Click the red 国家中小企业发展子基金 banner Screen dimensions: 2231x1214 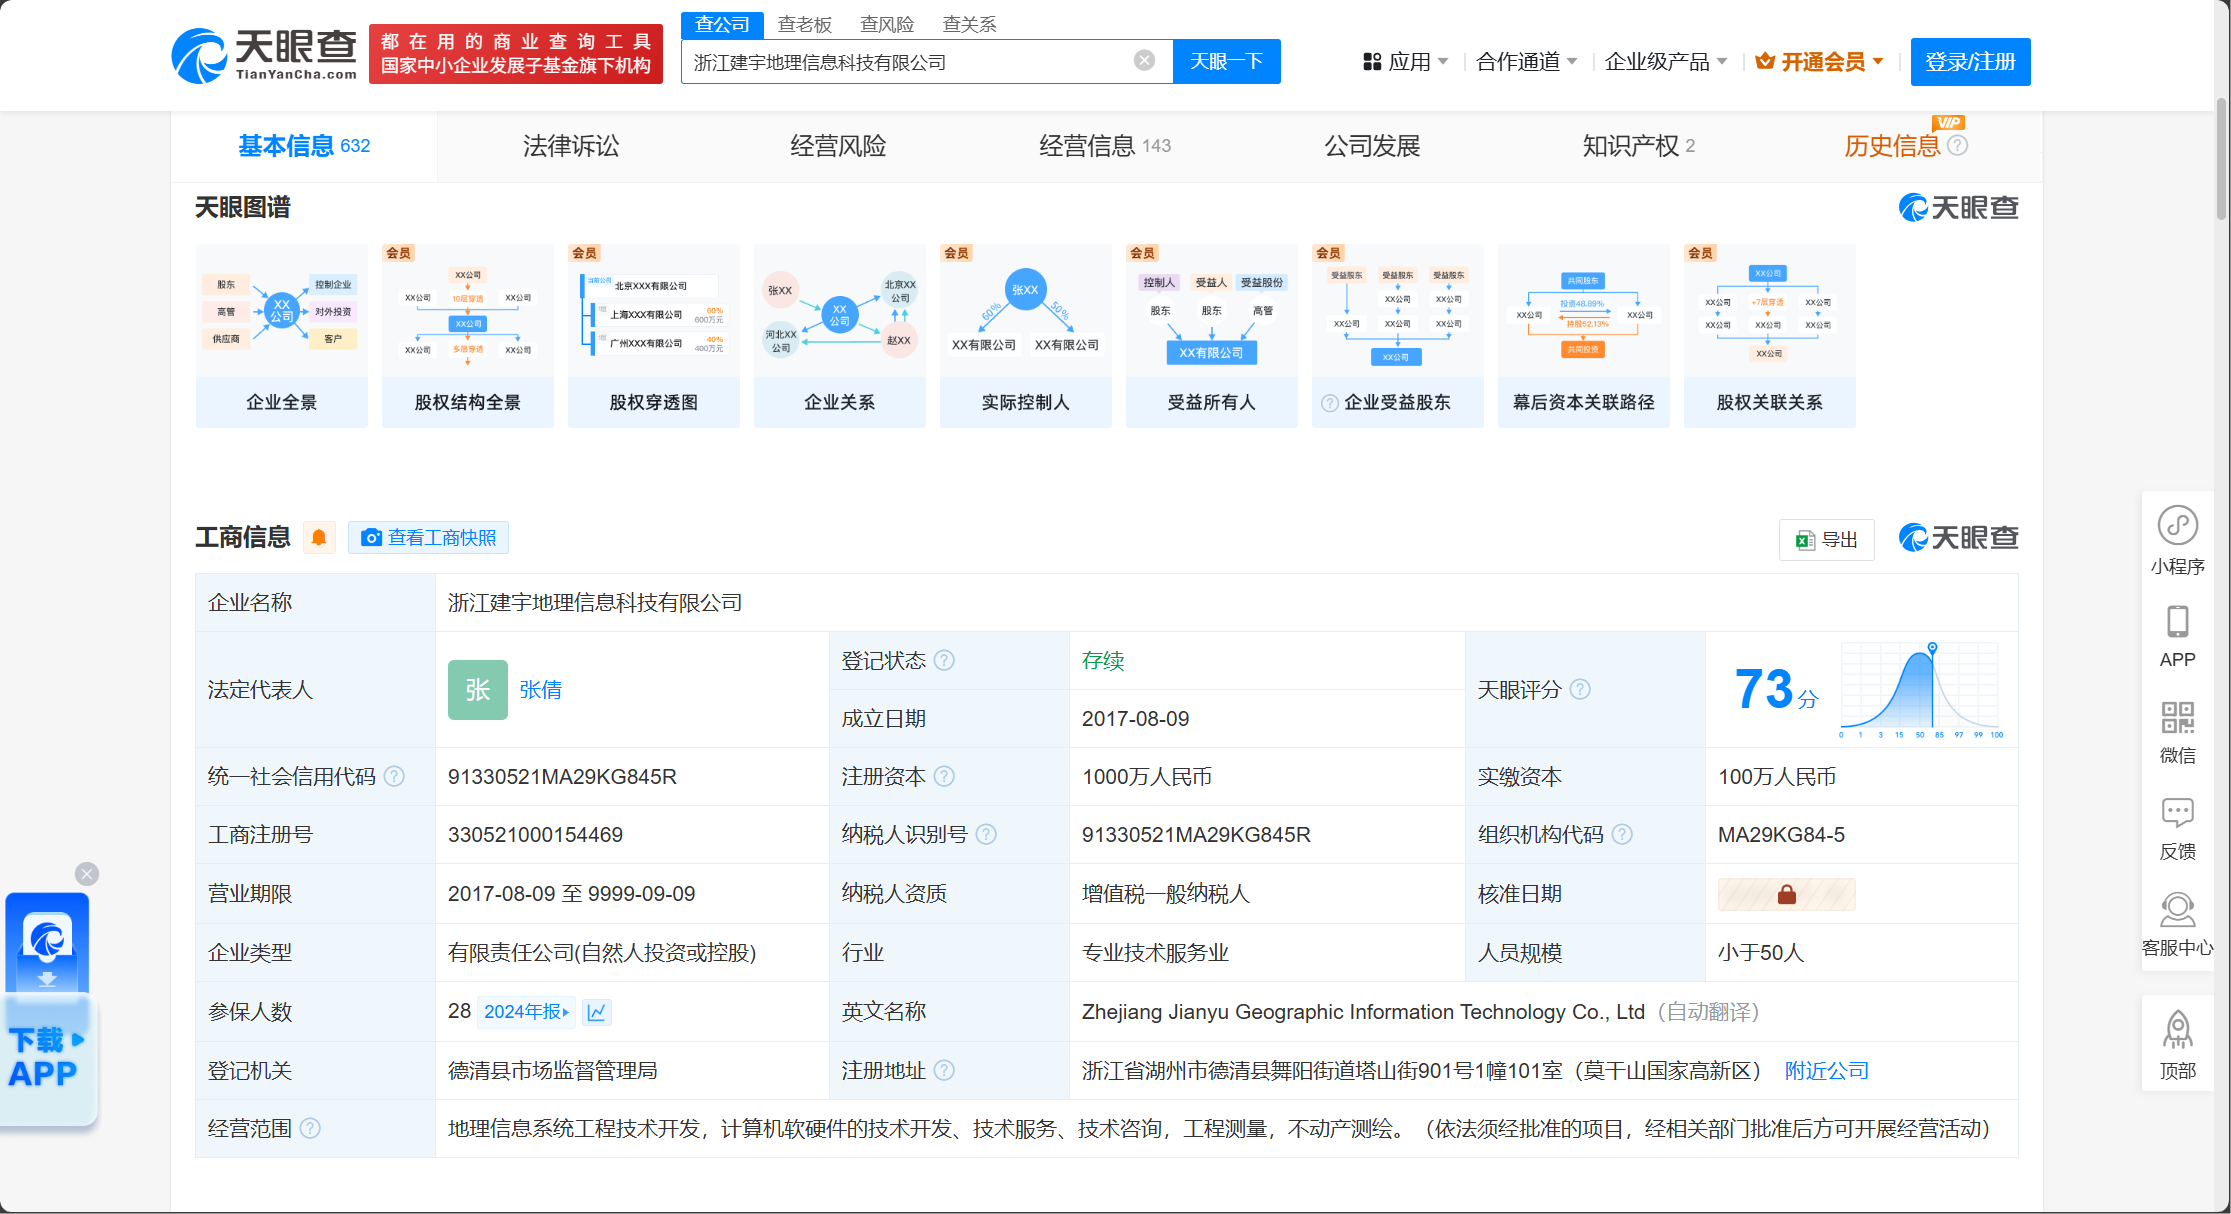(516, 54)
